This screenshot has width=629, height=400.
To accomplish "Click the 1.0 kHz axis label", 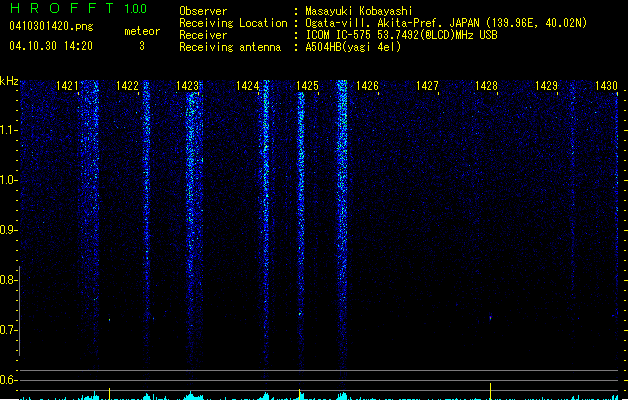I will 8,180.
